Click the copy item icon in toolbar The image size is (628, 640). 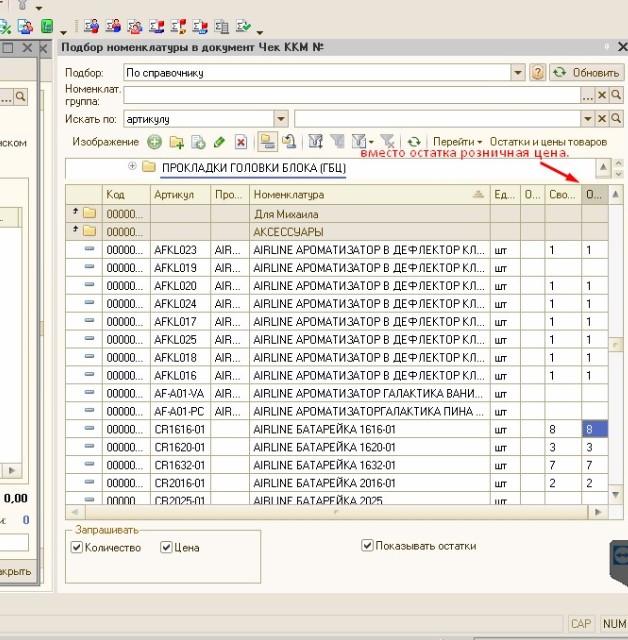point(198,143)
